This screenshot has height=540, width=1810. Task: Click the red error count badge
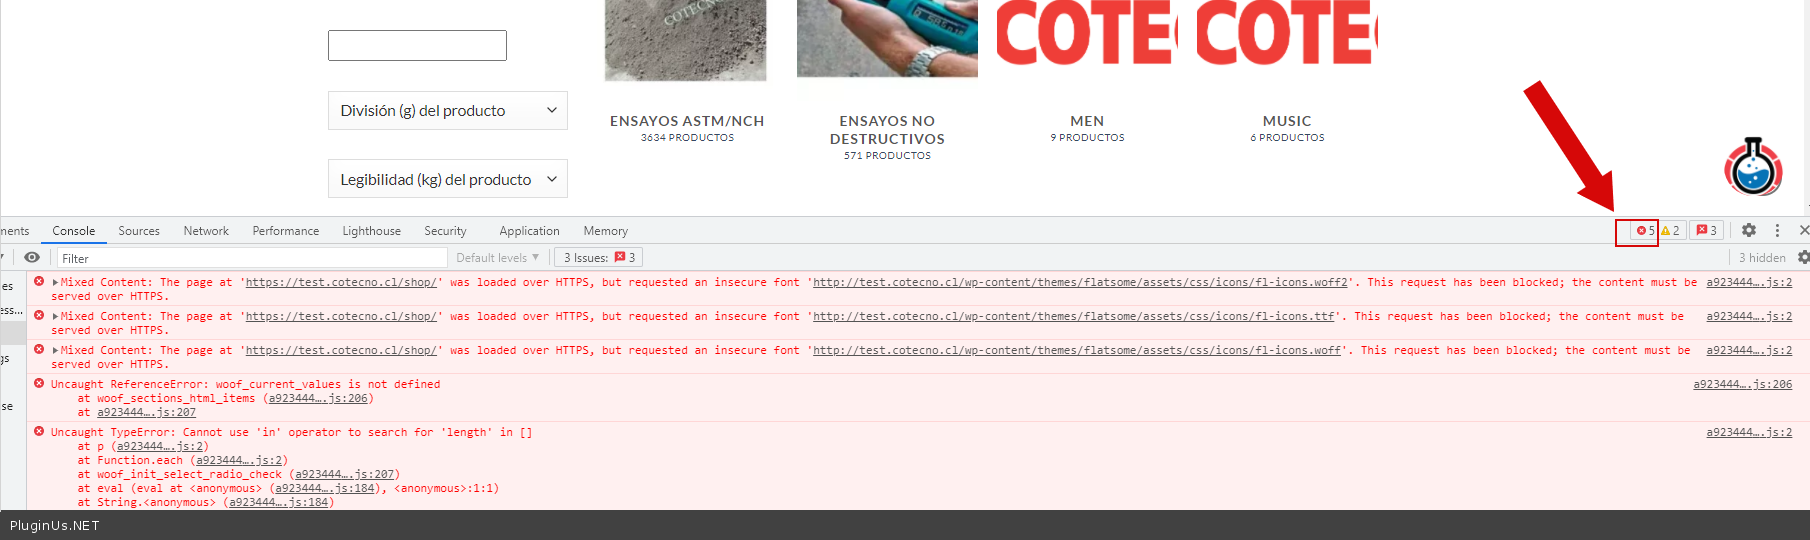pyautogui.click(x=1644, y=231)
